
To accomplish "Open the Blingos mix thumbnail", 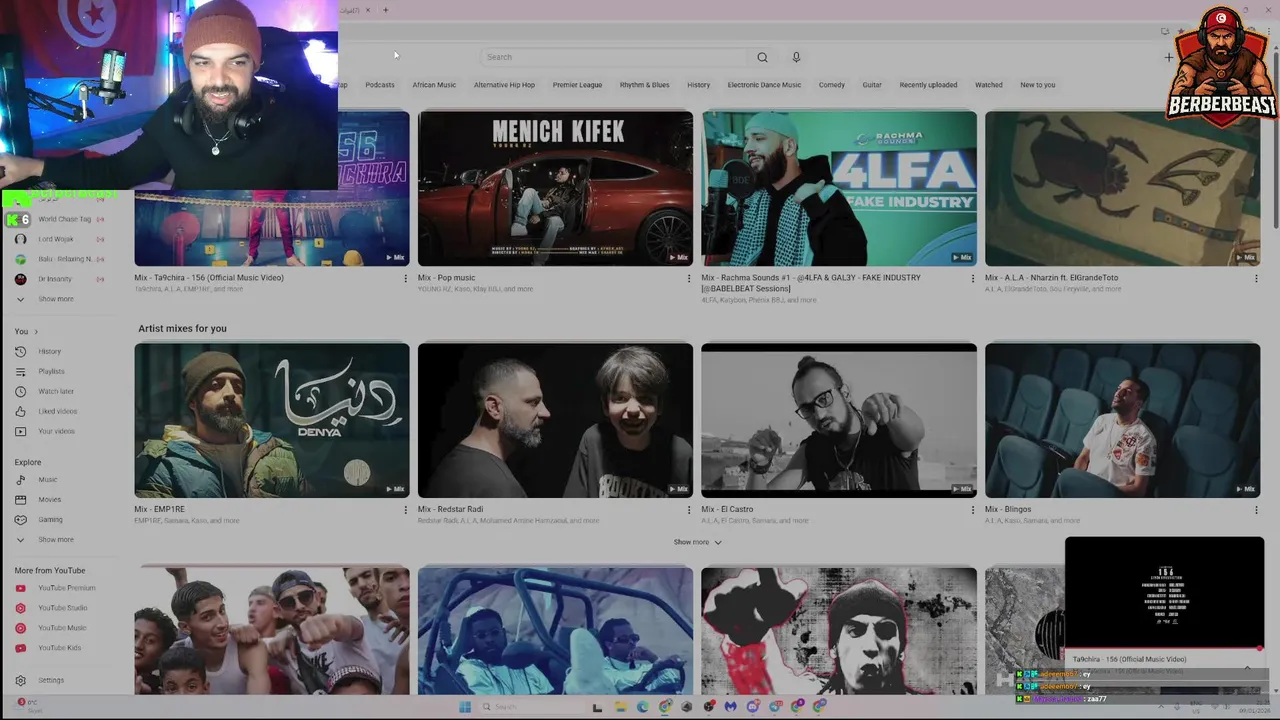I will pyautogui.click(x=1122, y=420).
